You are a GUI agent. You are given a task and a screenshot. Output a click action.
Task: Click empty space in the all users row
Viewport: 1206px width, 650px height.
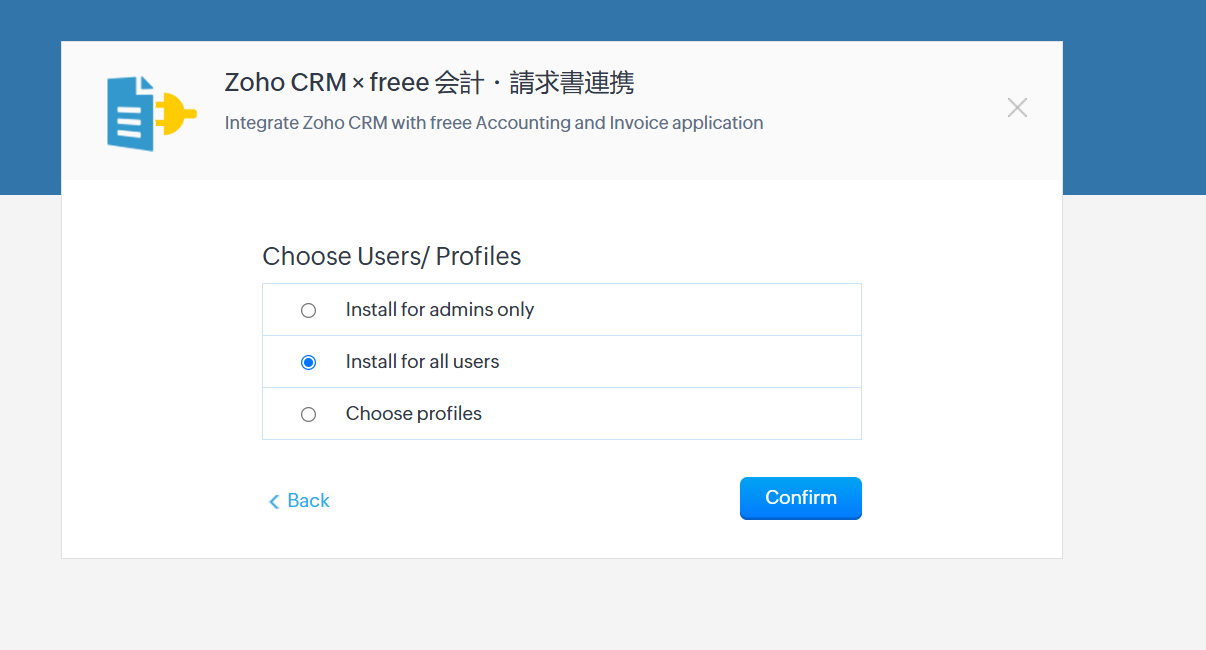[700, 362]
